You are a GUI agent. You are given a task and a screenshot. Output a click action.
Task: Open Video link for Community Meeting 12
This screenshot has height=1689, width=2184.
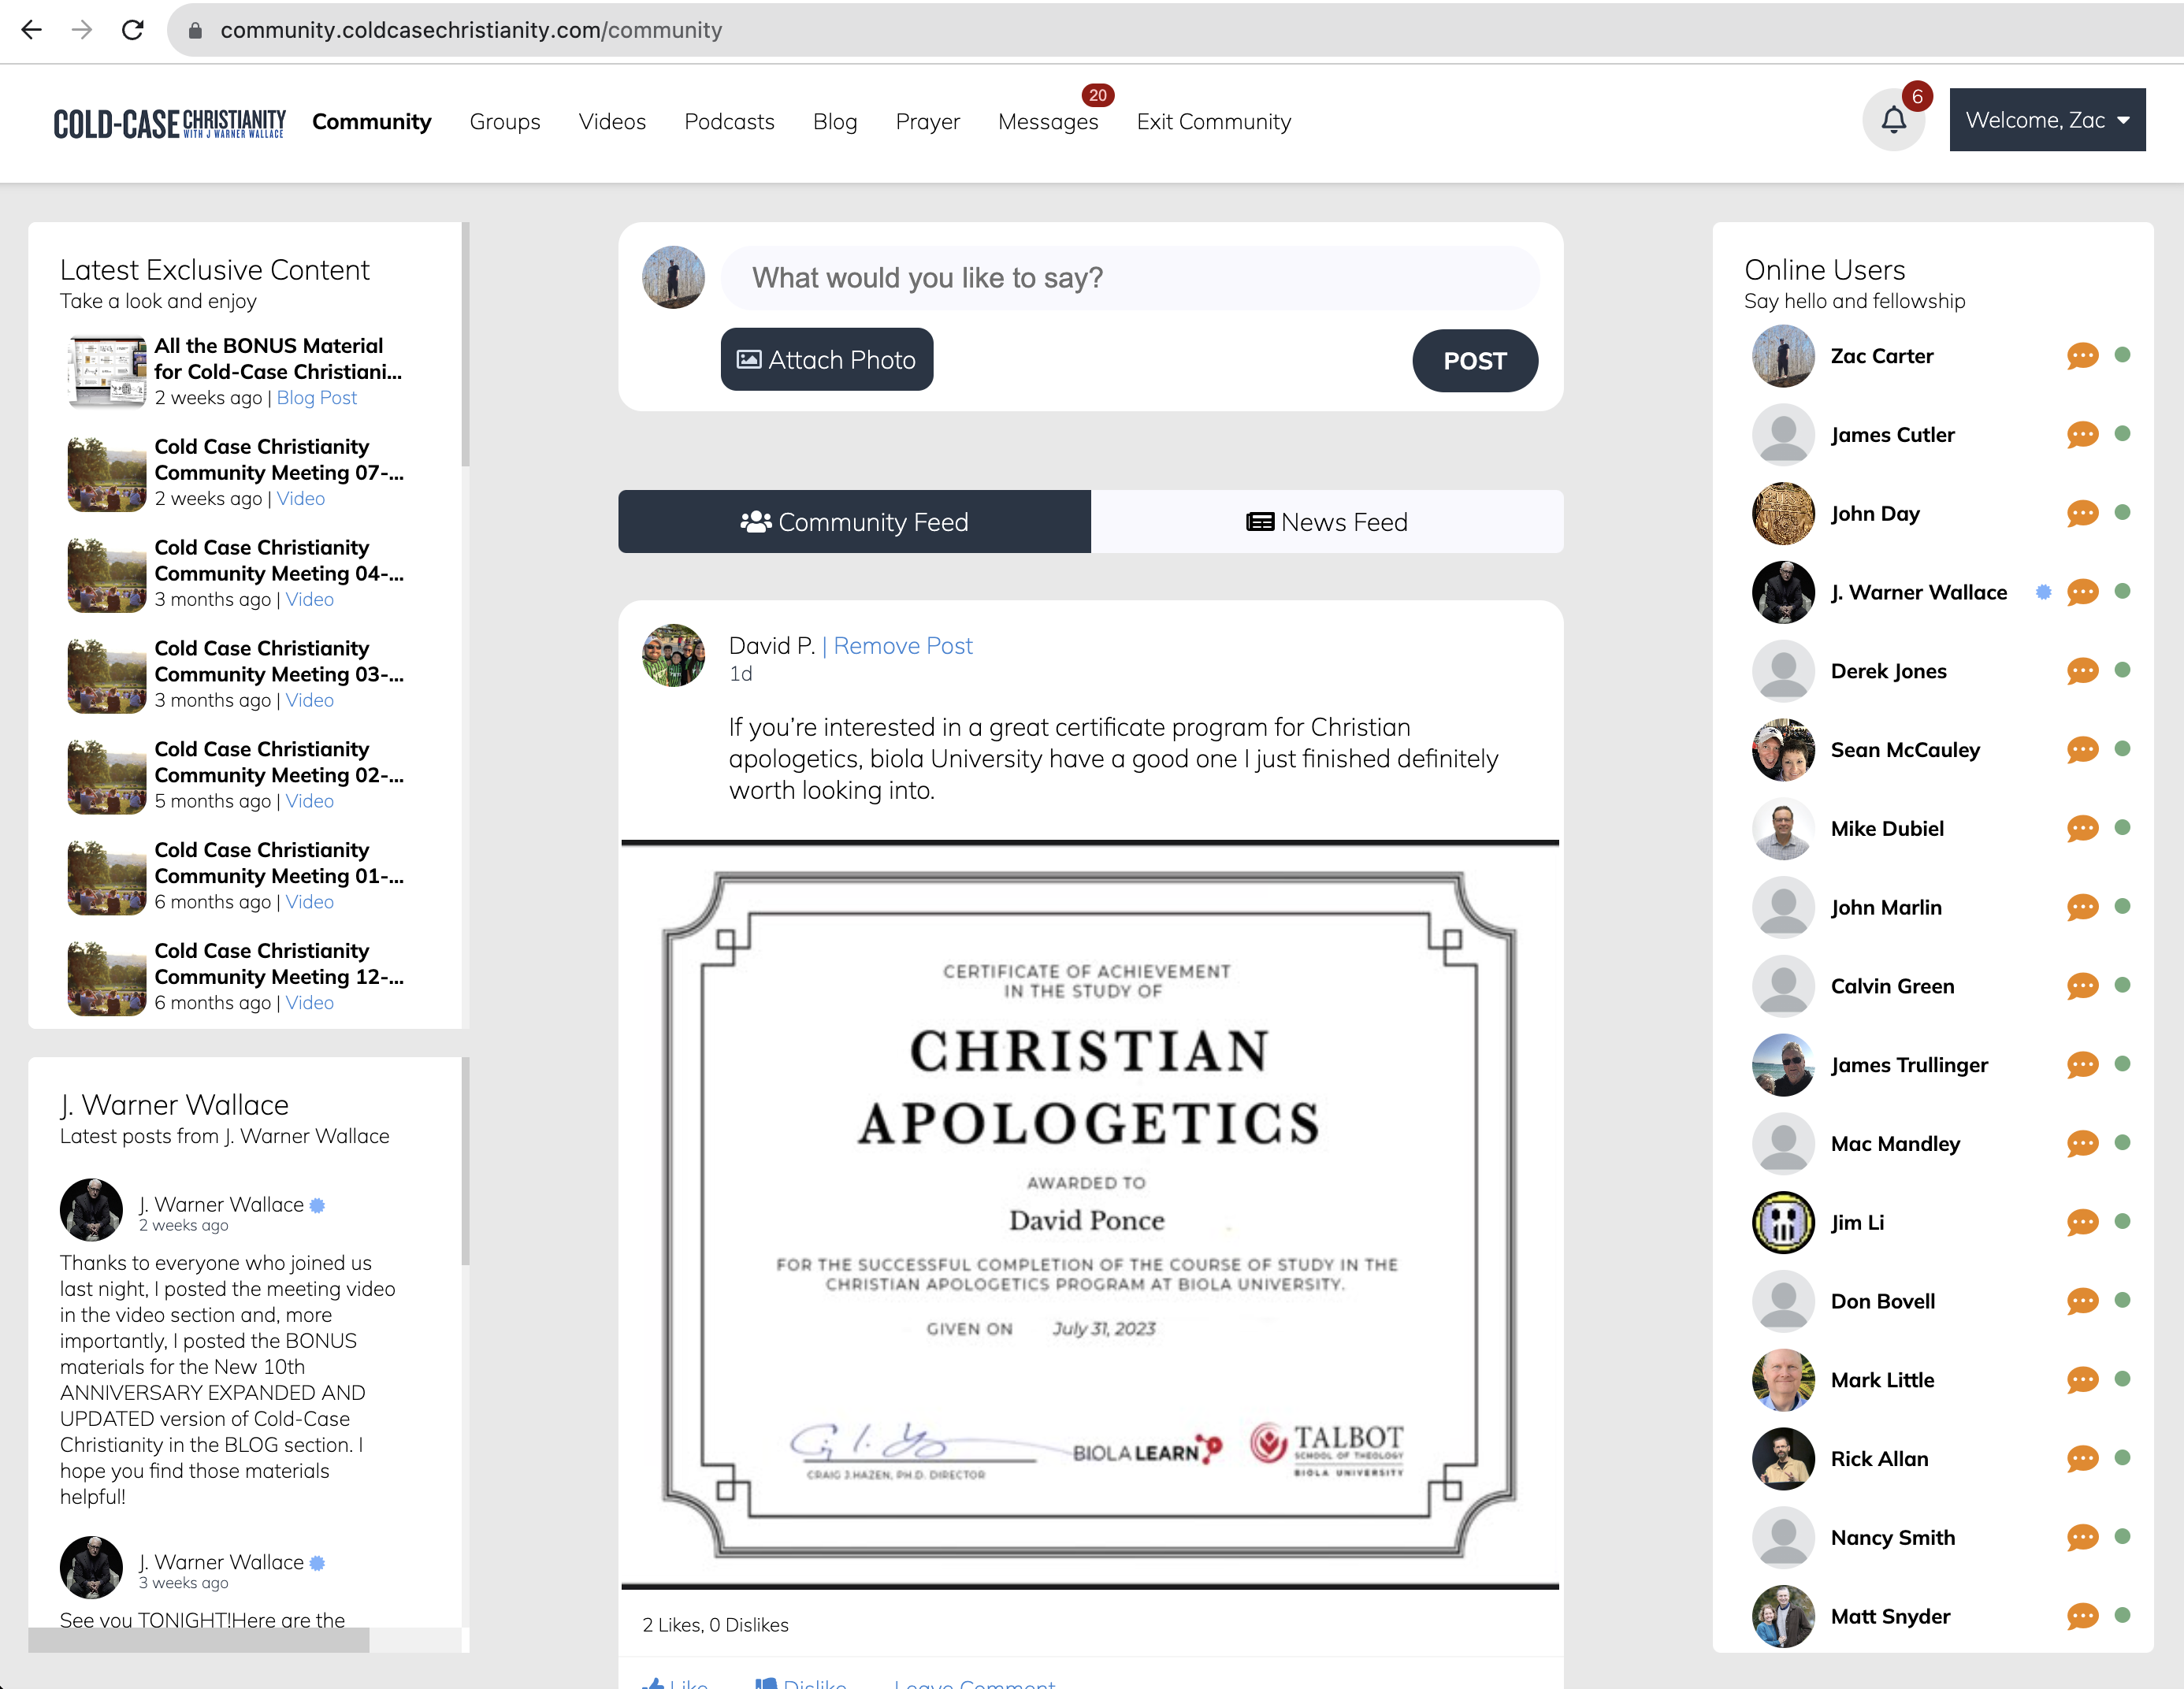coord(309,1004)
